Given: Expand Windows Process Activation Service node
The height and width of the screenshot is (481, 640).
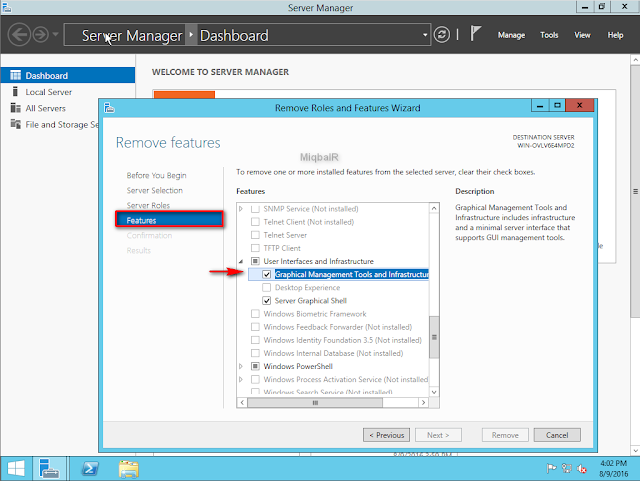Looking at the screenshot, I should pos(241,379).
